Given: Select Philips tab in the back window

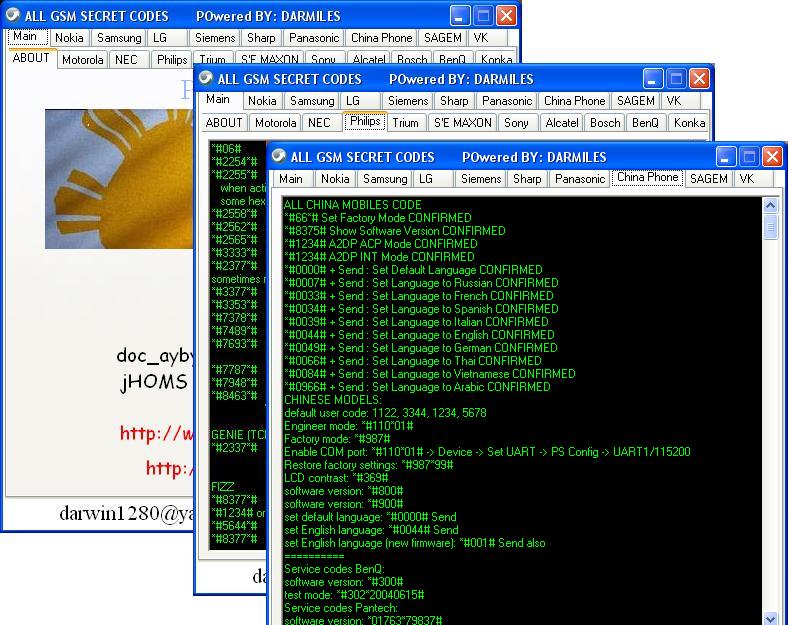Looking at the screenshot, I should coord(172,60).
